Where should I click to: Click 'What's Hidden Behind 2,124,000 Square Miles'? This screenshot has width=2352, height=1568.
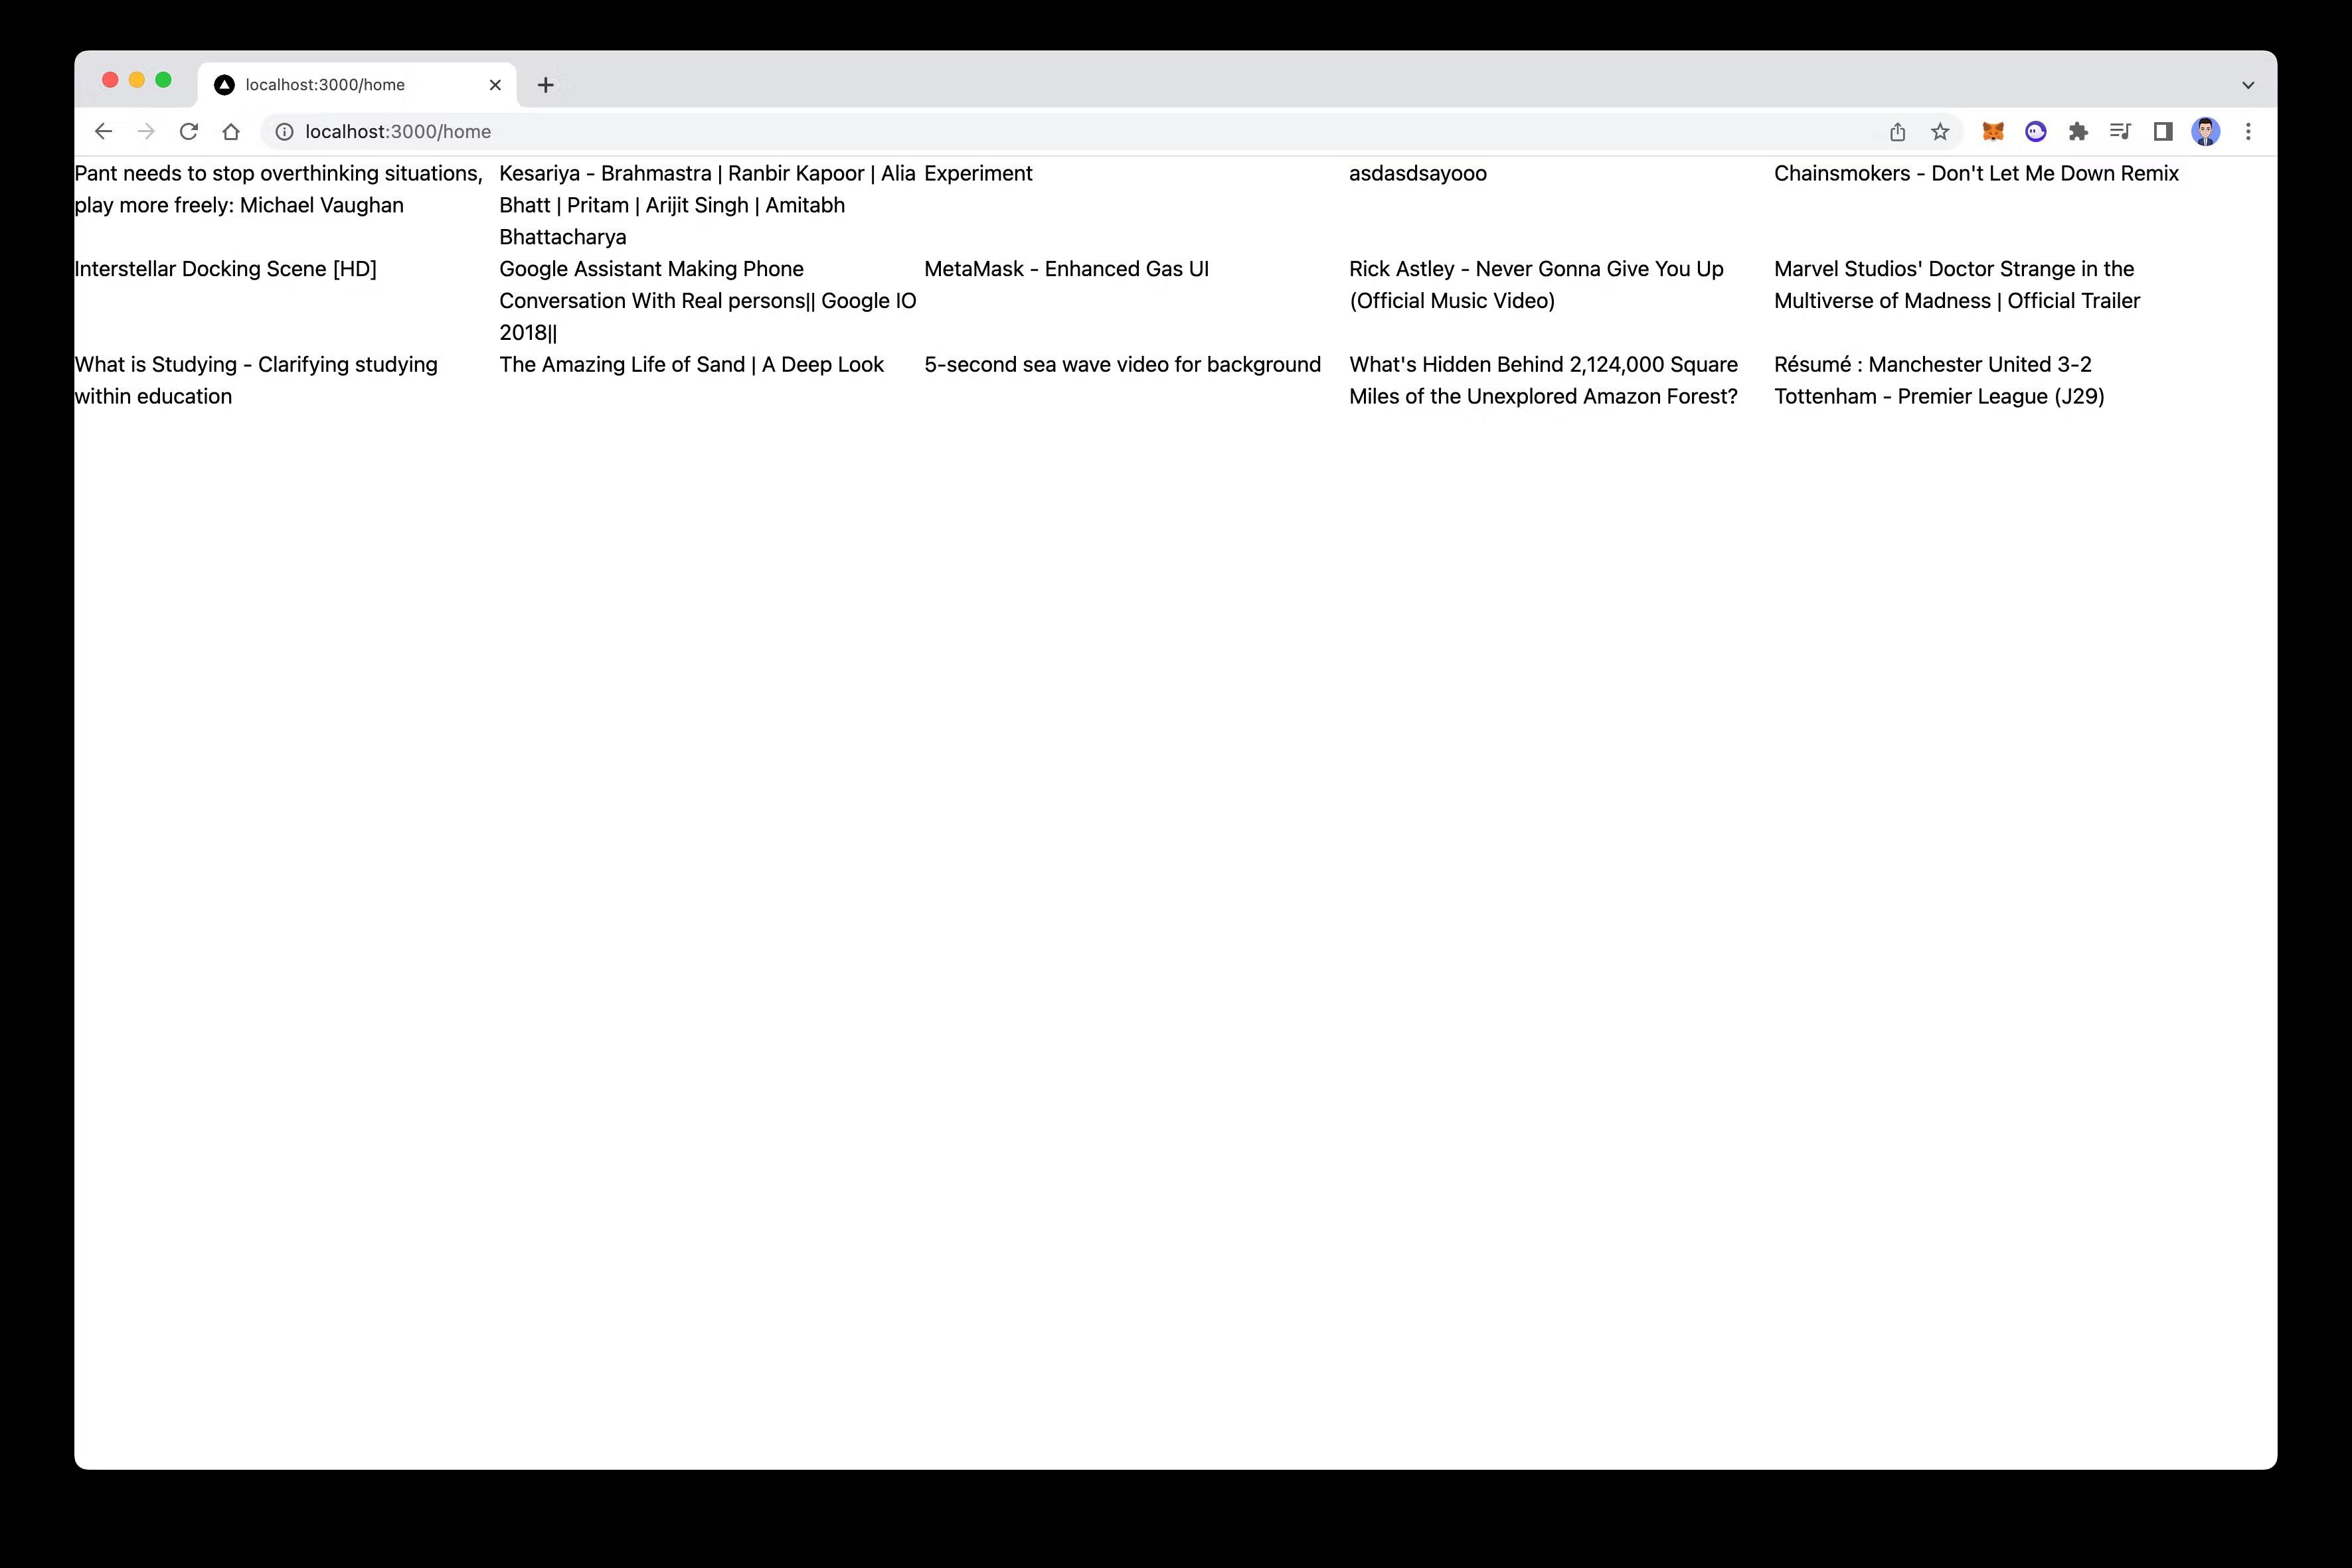coord(1543,380)
